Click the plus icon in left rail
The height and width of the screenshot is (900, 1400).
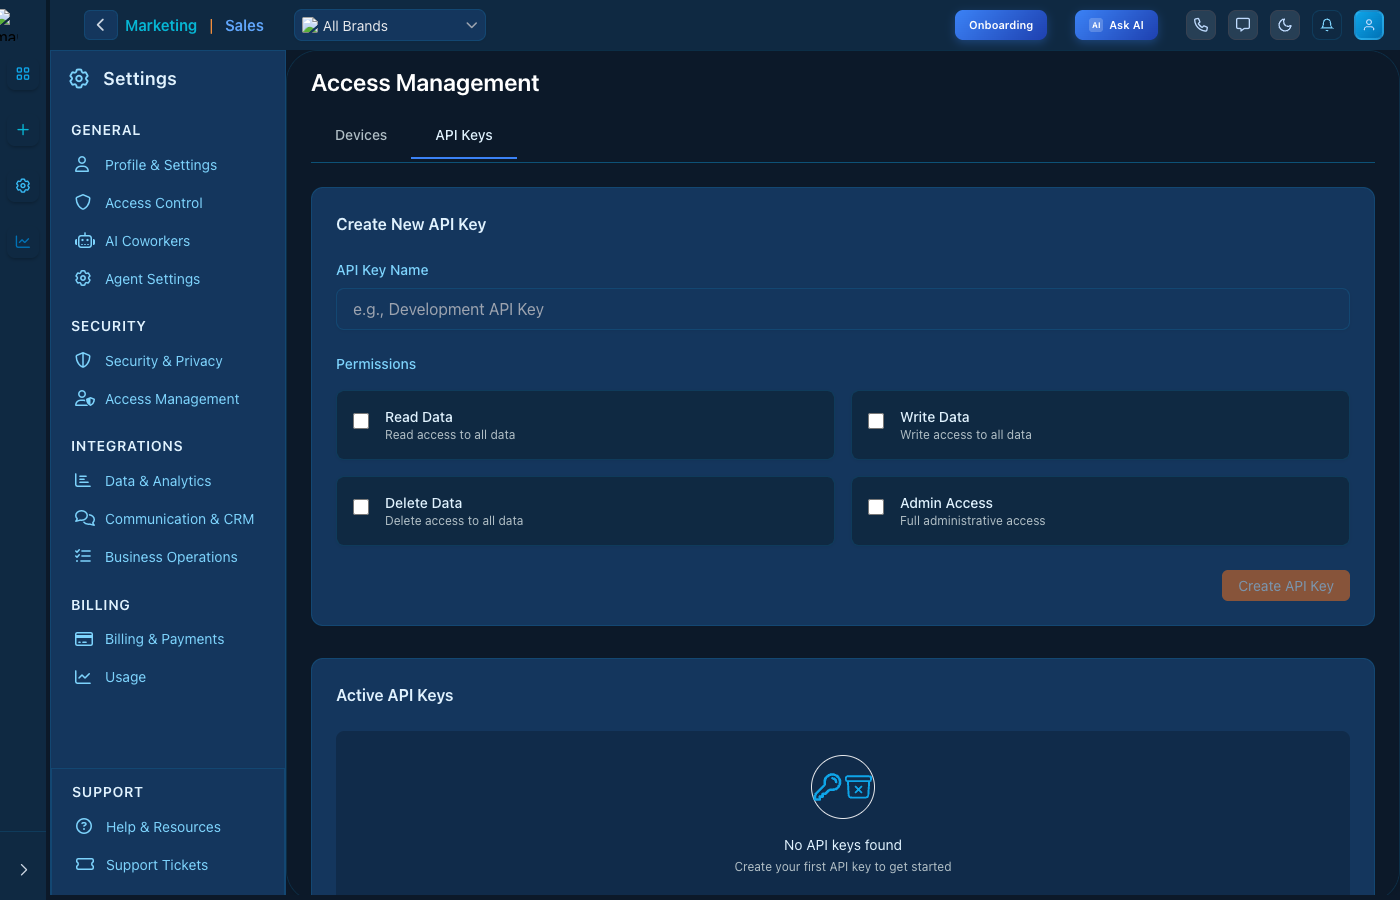23,130
